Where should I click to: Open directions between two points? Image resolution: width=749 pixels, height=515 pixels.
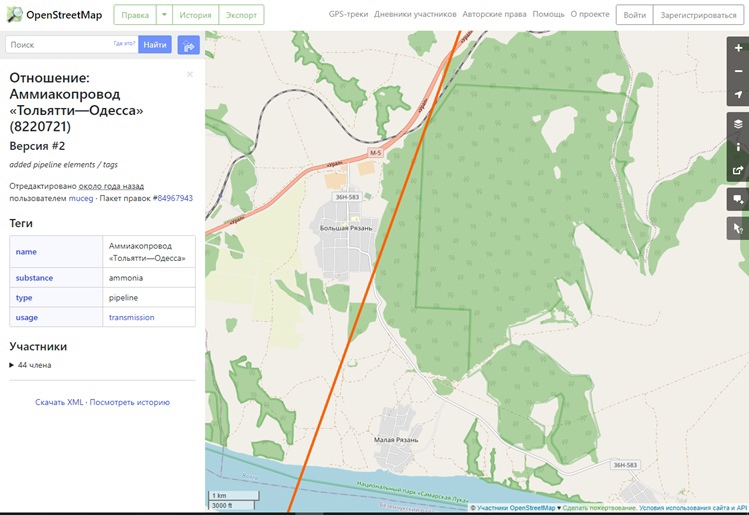[188, 45]
